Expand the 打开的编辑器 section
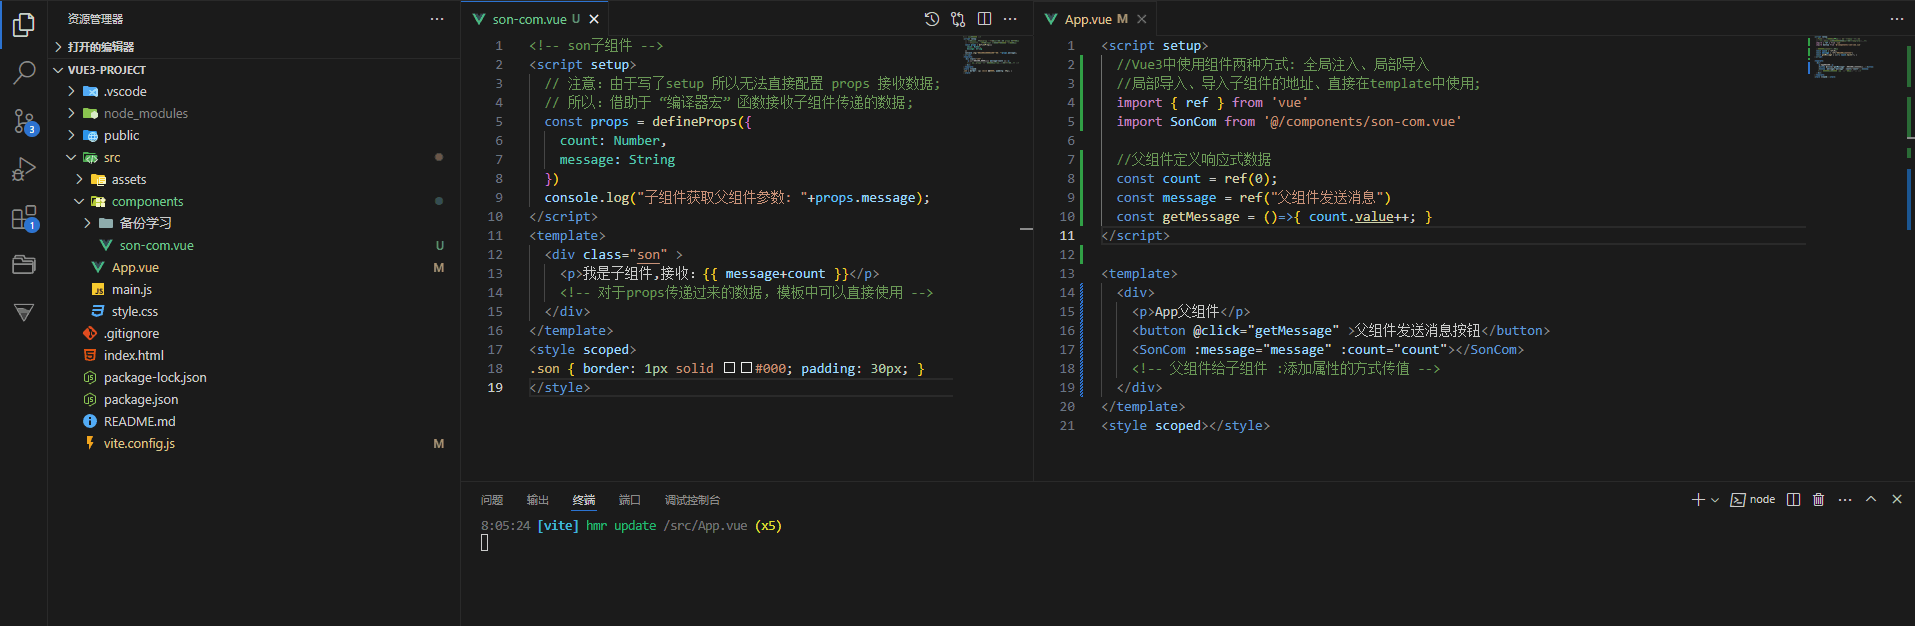The width and height of the screenshot is (1915, 626). tap(254, 47)
